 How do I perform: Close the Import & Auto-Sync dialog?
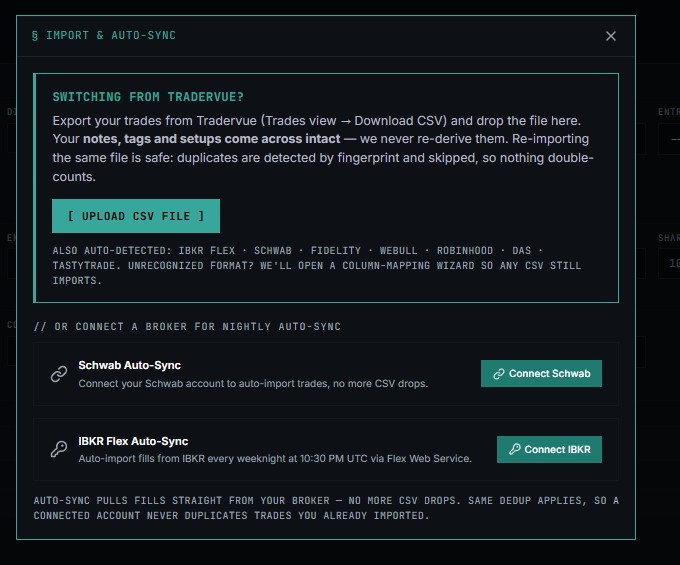(611, 36)
